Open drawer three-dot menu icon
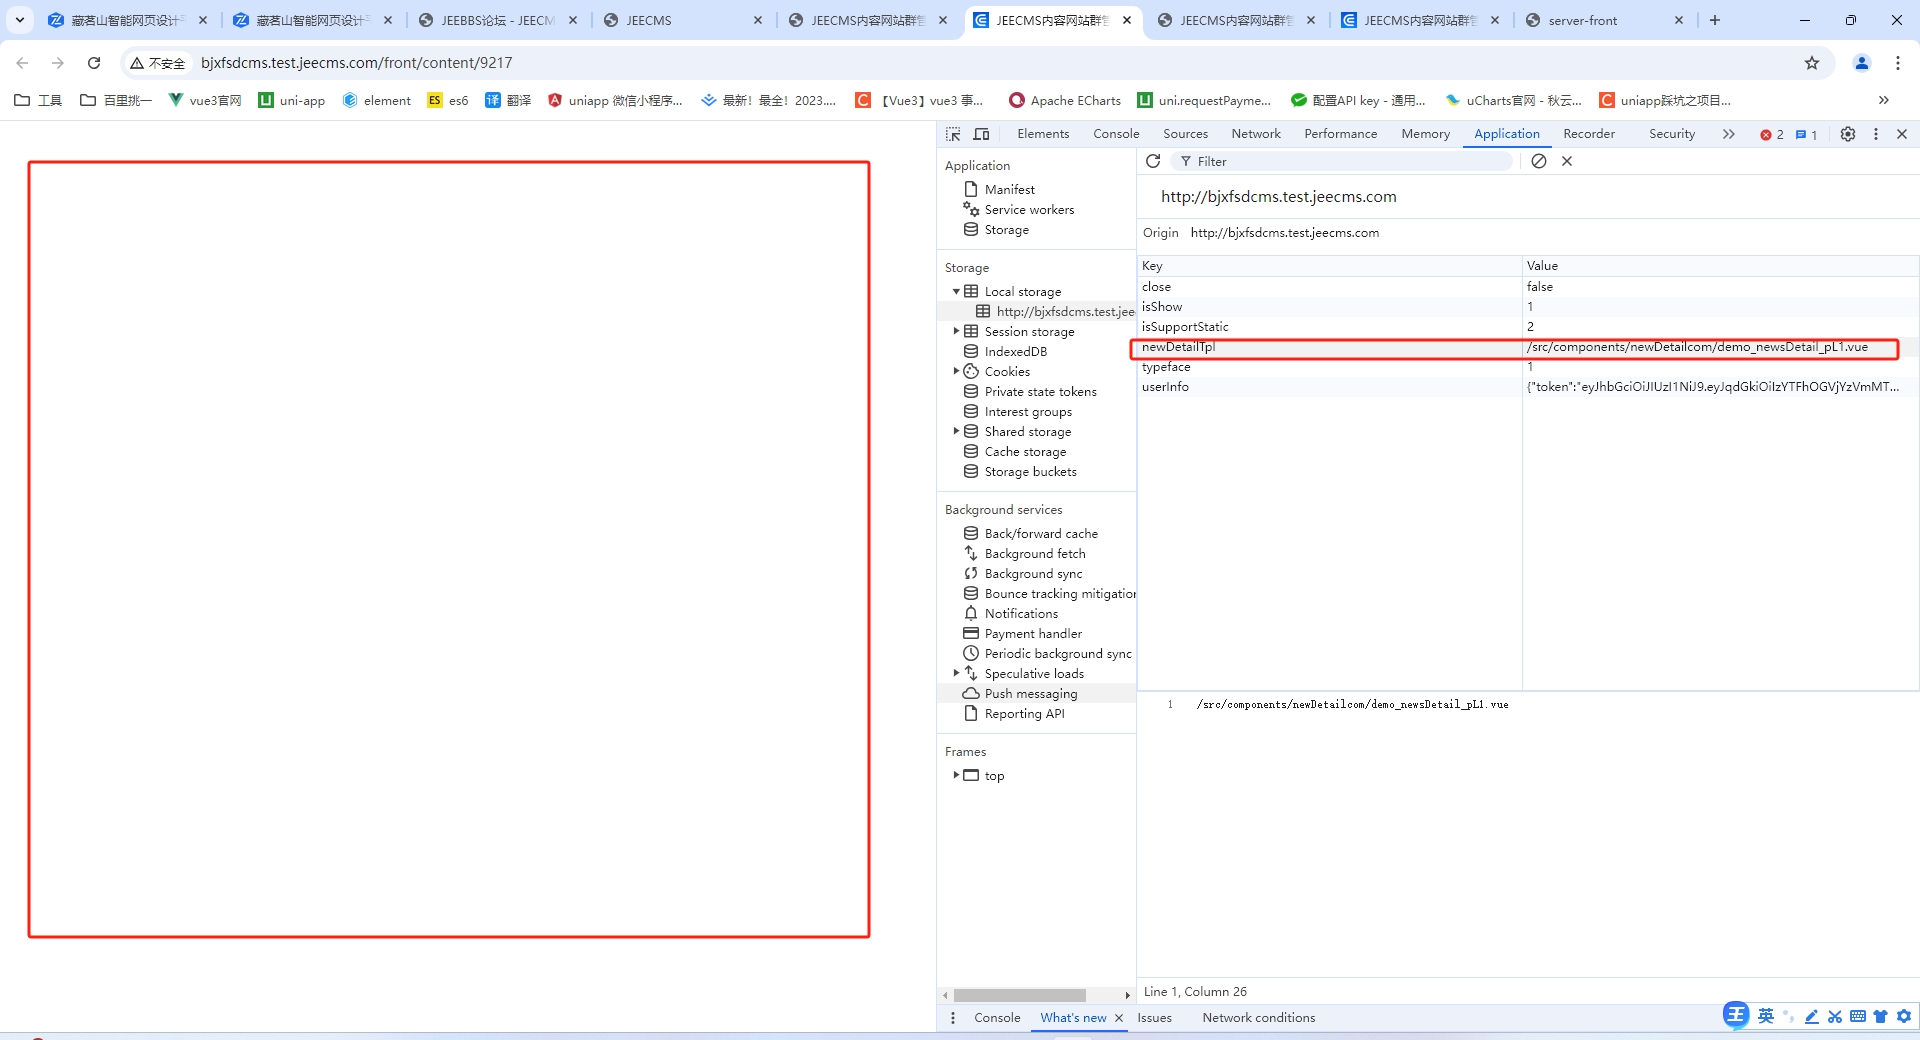 [x=953, y=1018]
